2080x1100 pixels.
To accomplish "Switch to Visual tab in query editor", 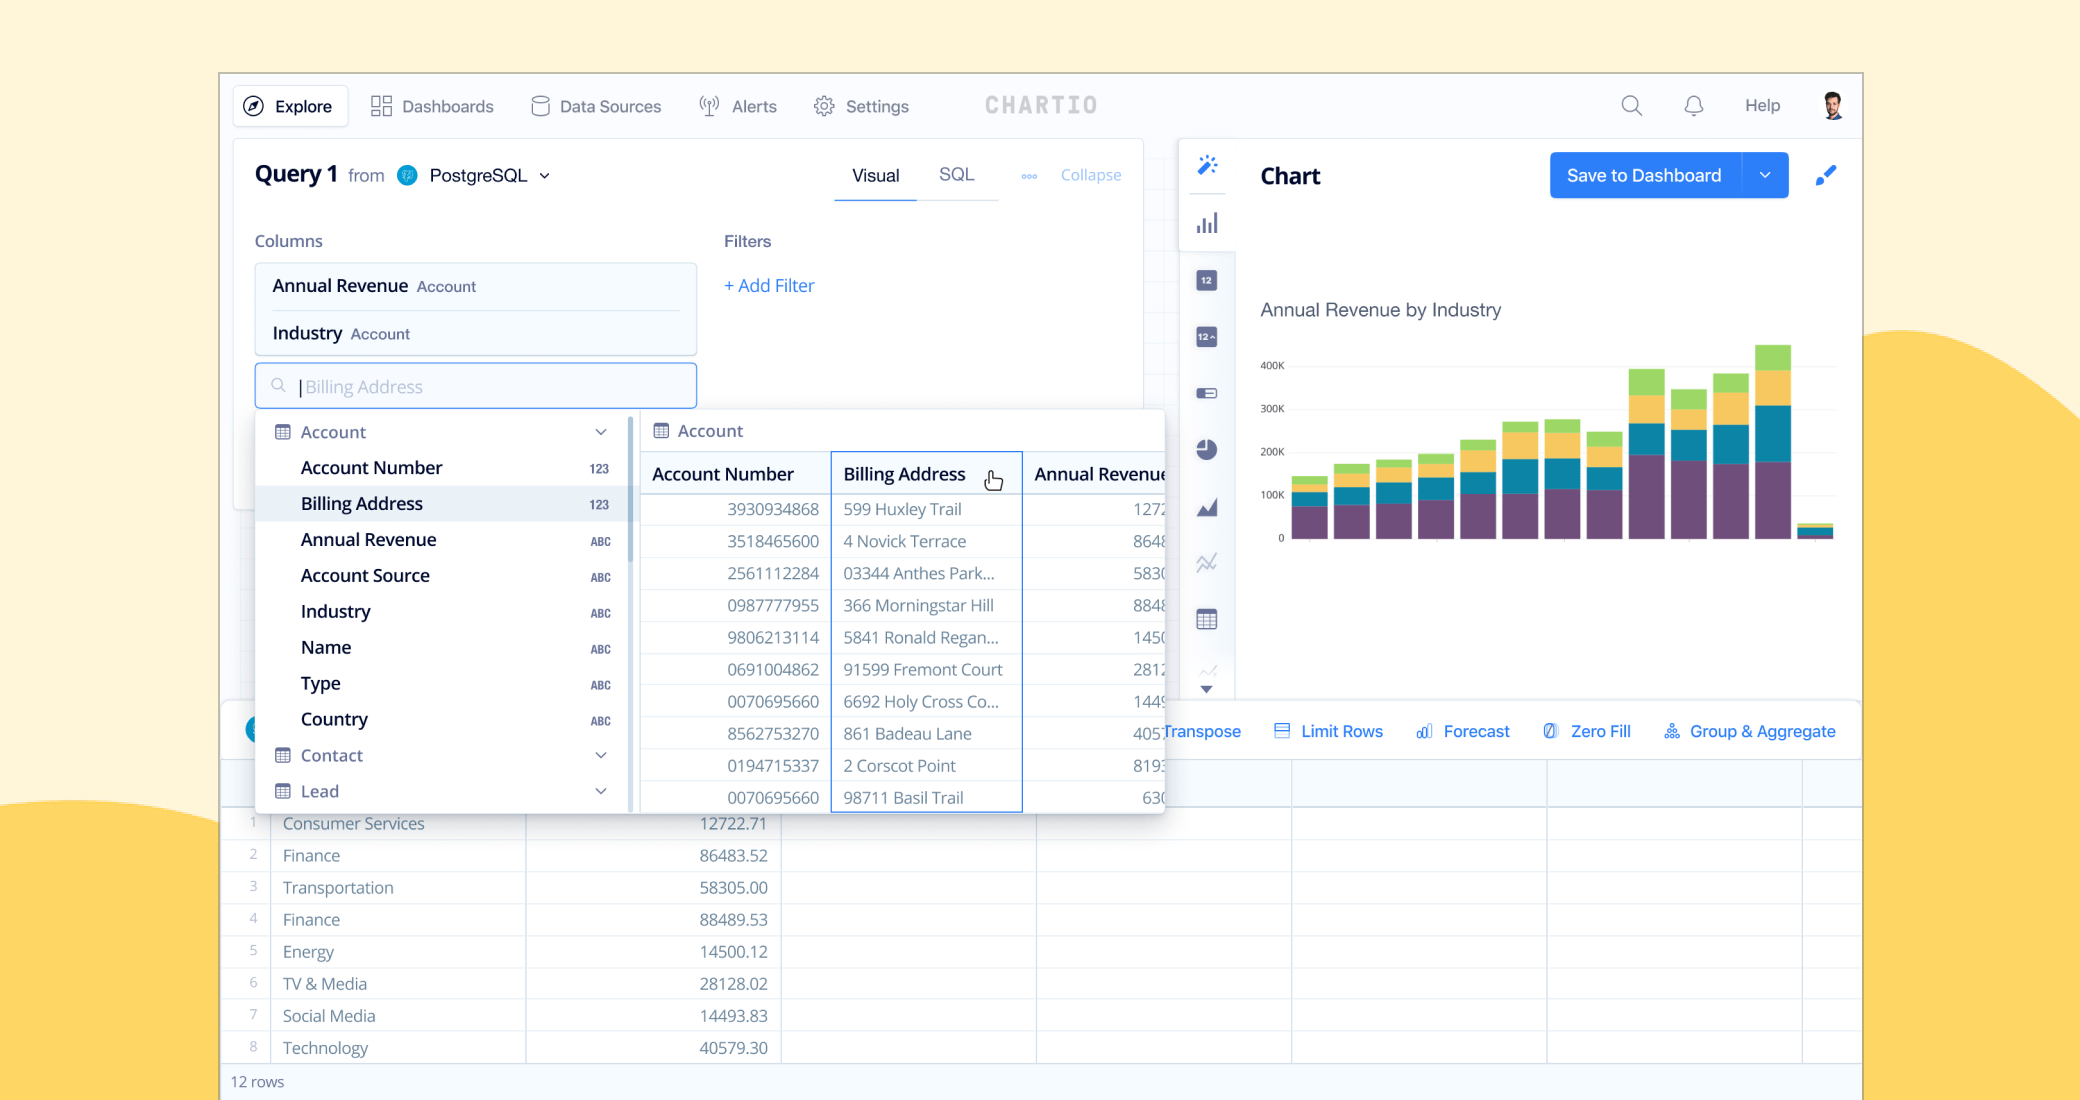I will 875,175.
